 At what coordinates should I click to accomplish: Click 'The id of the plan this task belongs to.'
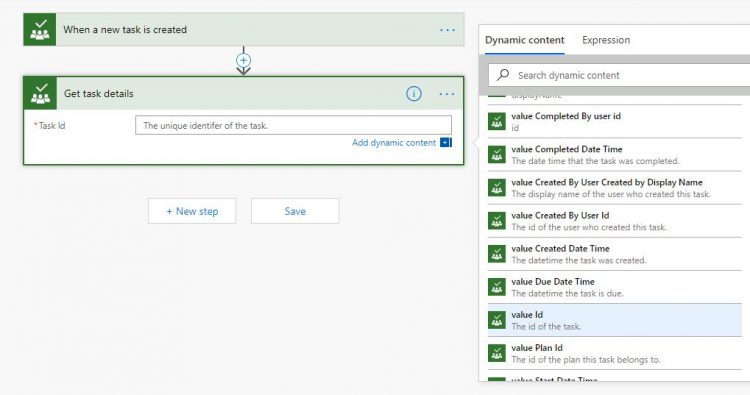pyautogui.click(x=586, y=360)
